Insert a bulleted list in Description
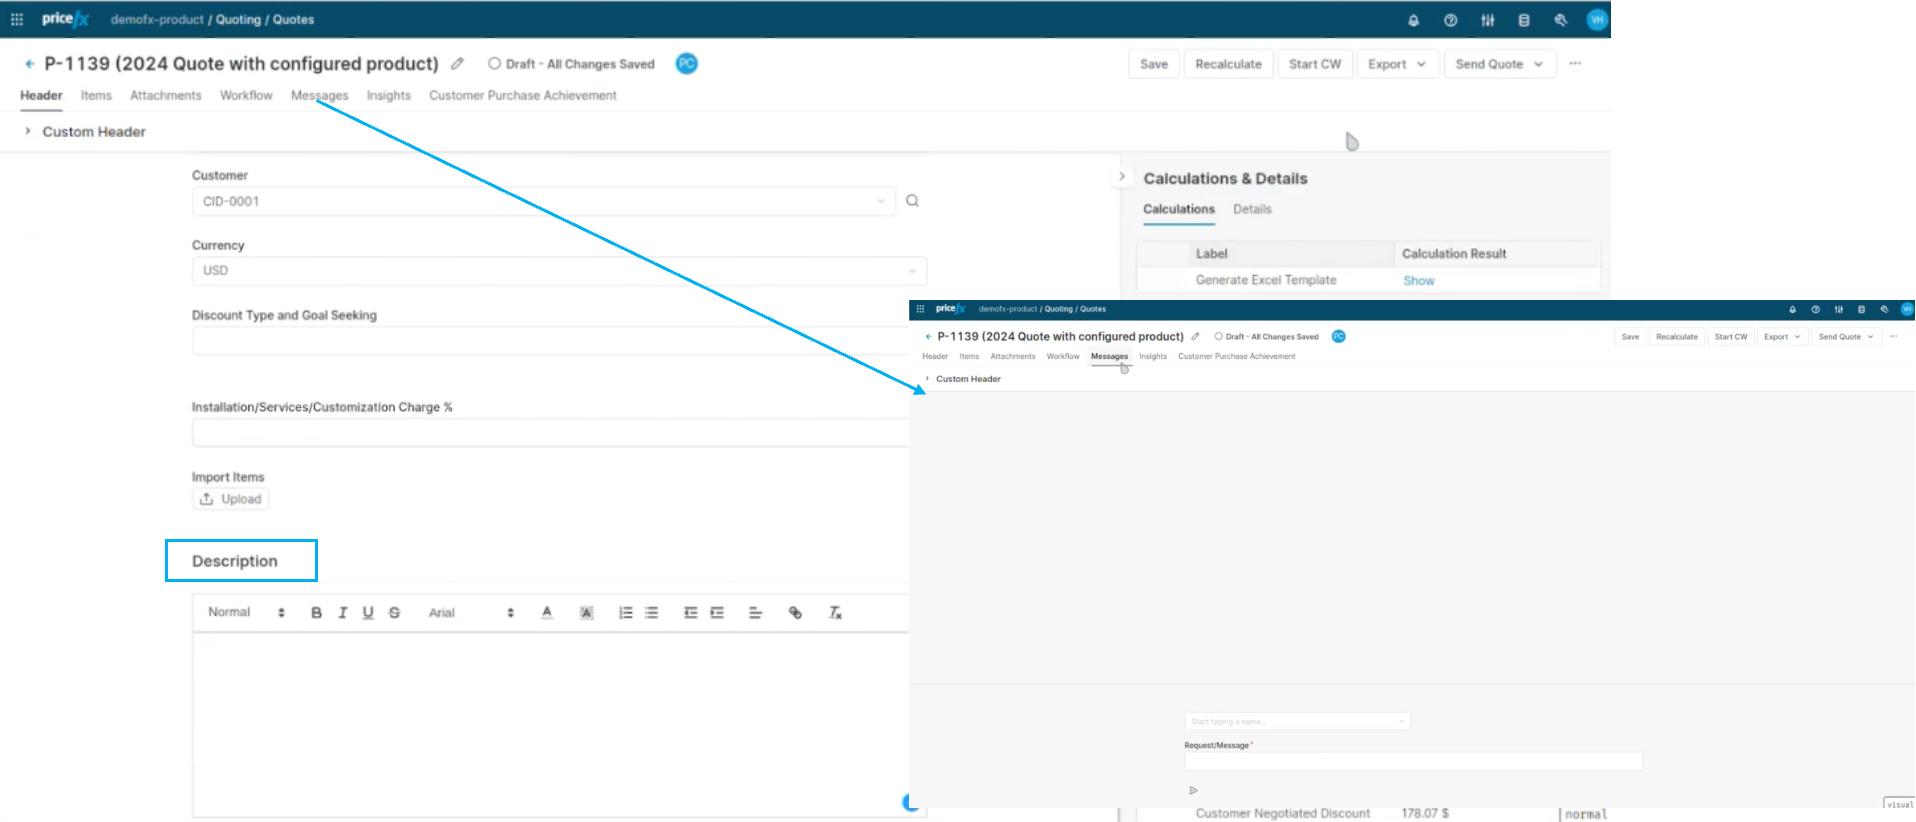 pos(651,613)
